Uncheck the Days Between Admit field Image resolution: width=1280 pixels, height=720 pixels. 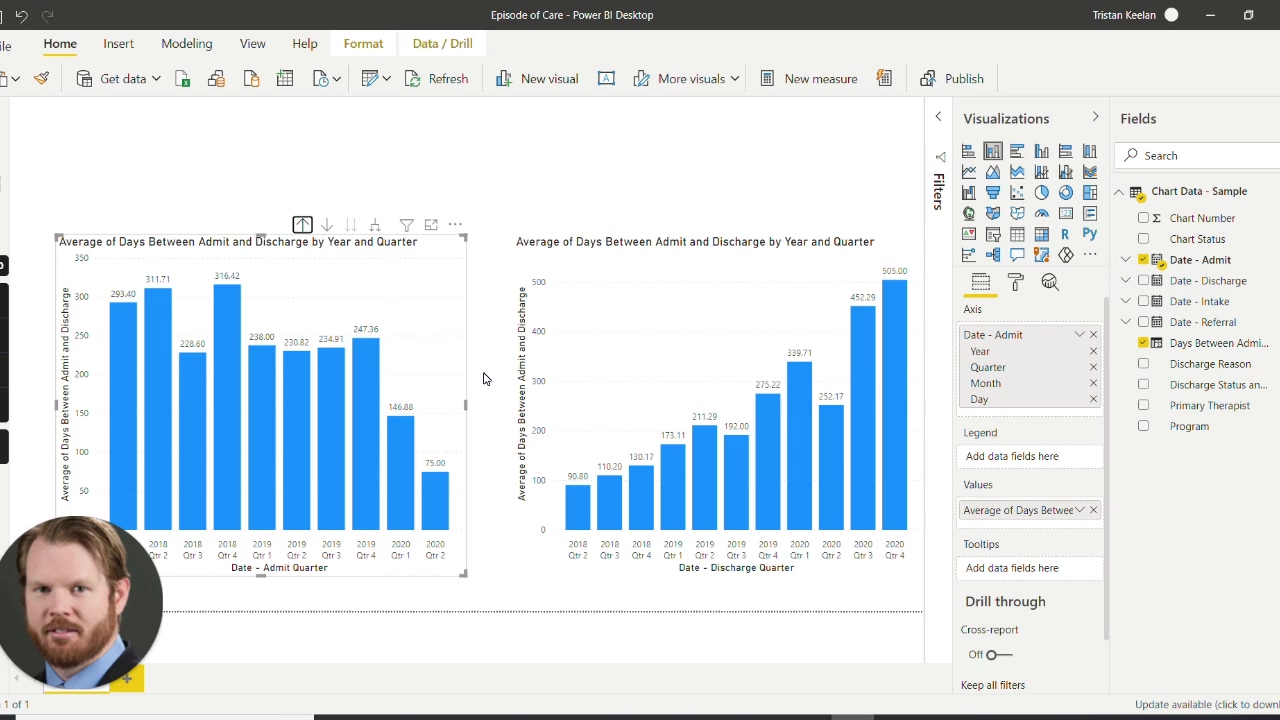tap(1143, 343)
